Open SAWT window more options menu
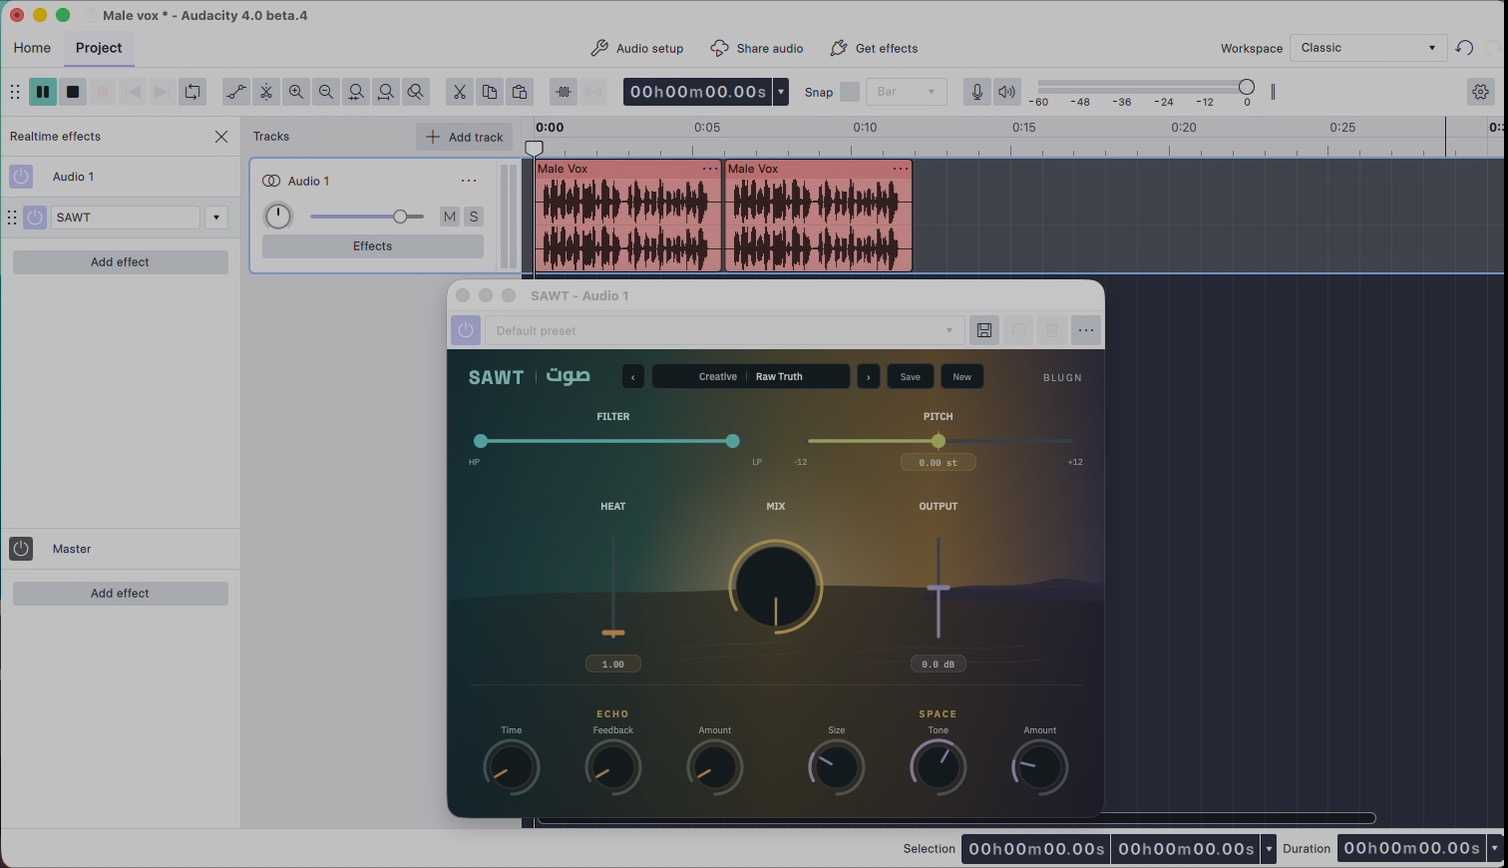 1086,331
